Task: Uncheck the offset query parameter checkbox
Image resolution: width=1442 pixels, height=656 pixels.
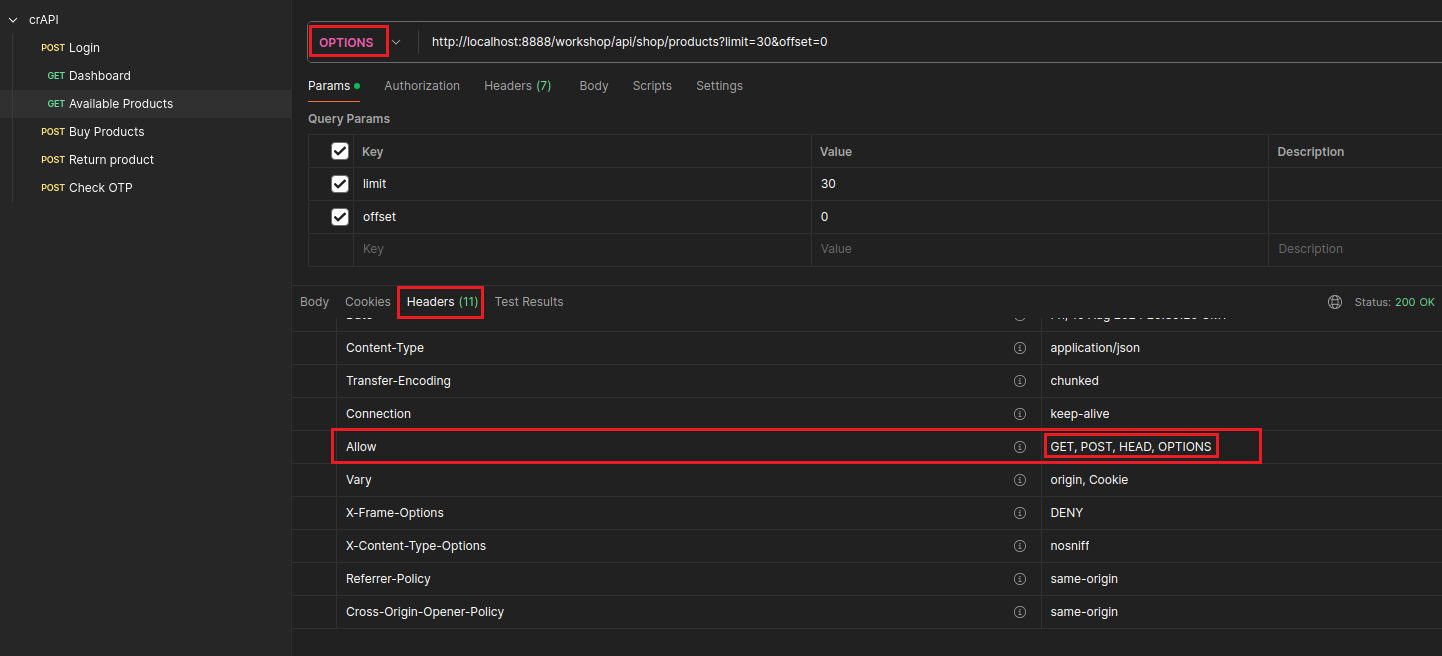Action: click(340, 217)
